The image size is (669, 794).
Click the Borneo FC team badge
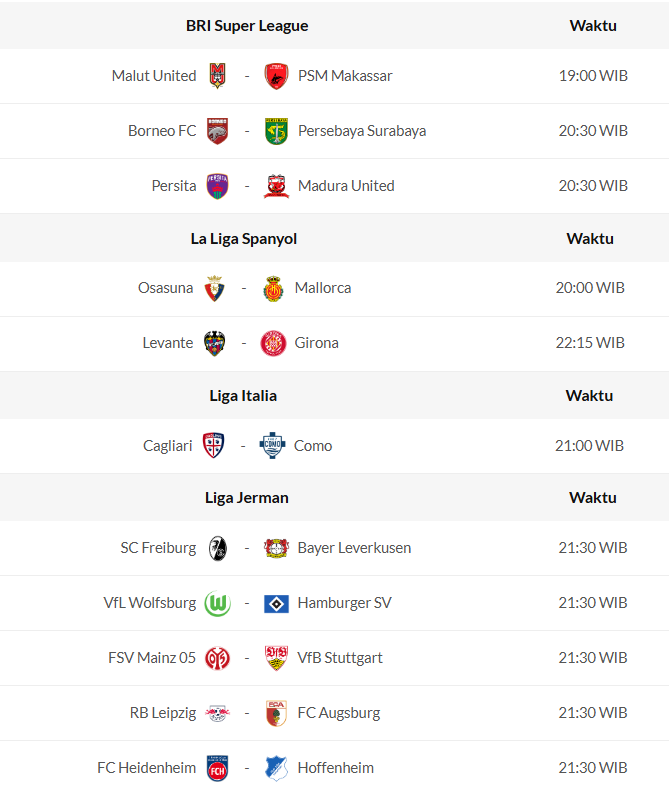(218, 131)
